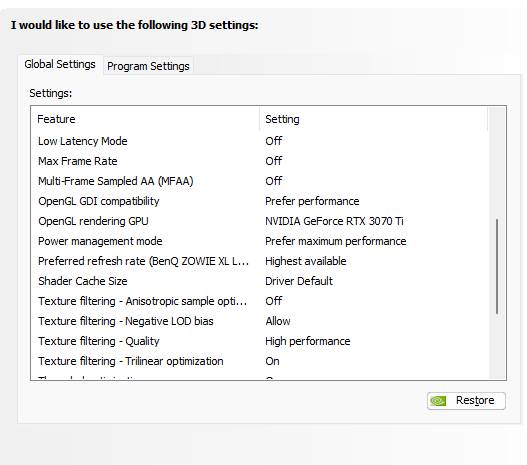The image size is (527, 465).
Task: Change Power management mode value
Action: point(335,241)
